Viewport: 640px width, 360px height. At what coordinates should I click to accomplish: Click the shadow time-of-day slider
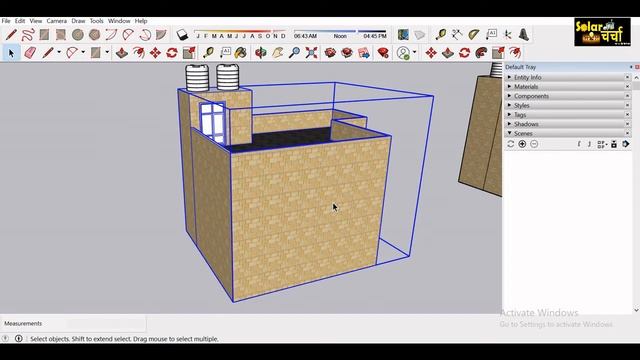pyautogui.click(x=340, y=31)
